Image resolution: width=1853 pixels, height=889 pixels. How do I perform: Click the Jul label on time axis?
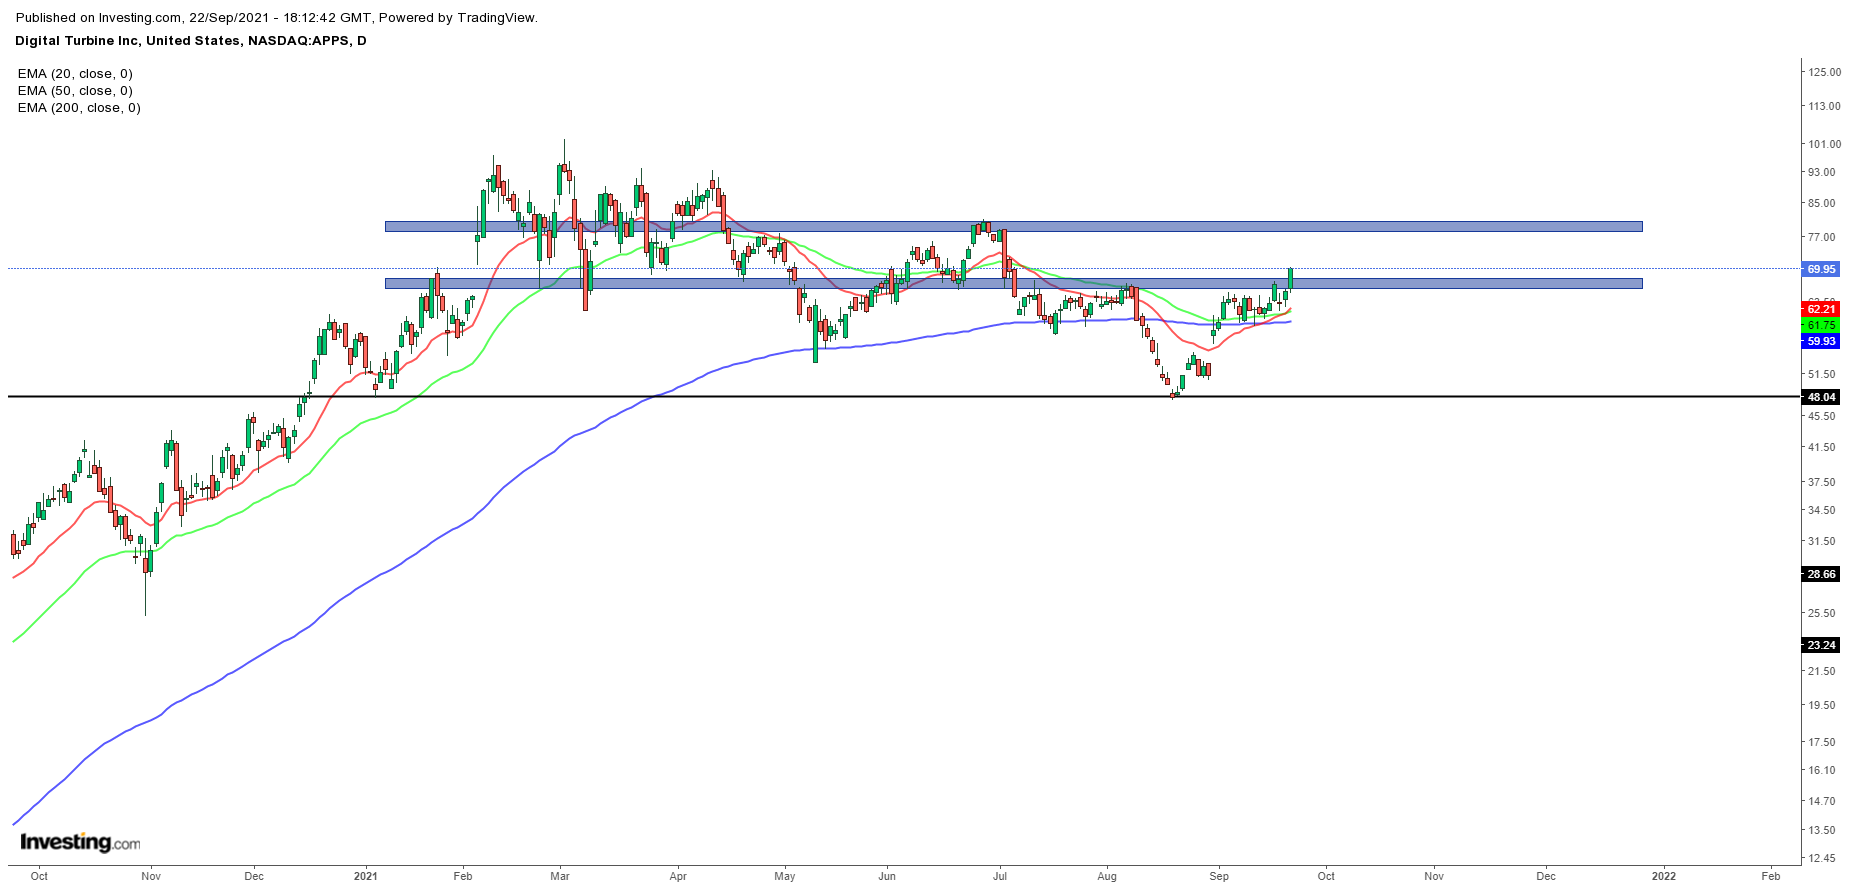[999, 876]
